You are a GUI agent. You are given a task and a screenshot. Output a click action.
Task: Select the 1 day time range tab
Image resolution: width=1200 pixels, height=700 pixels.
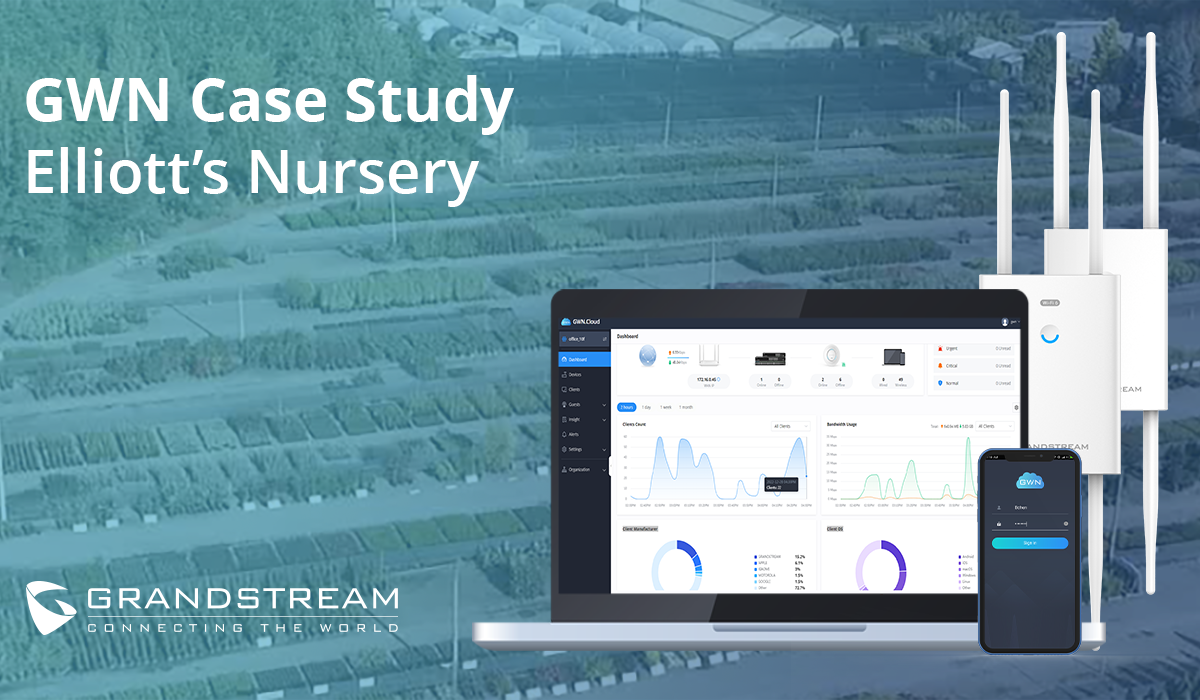point(646,407)
